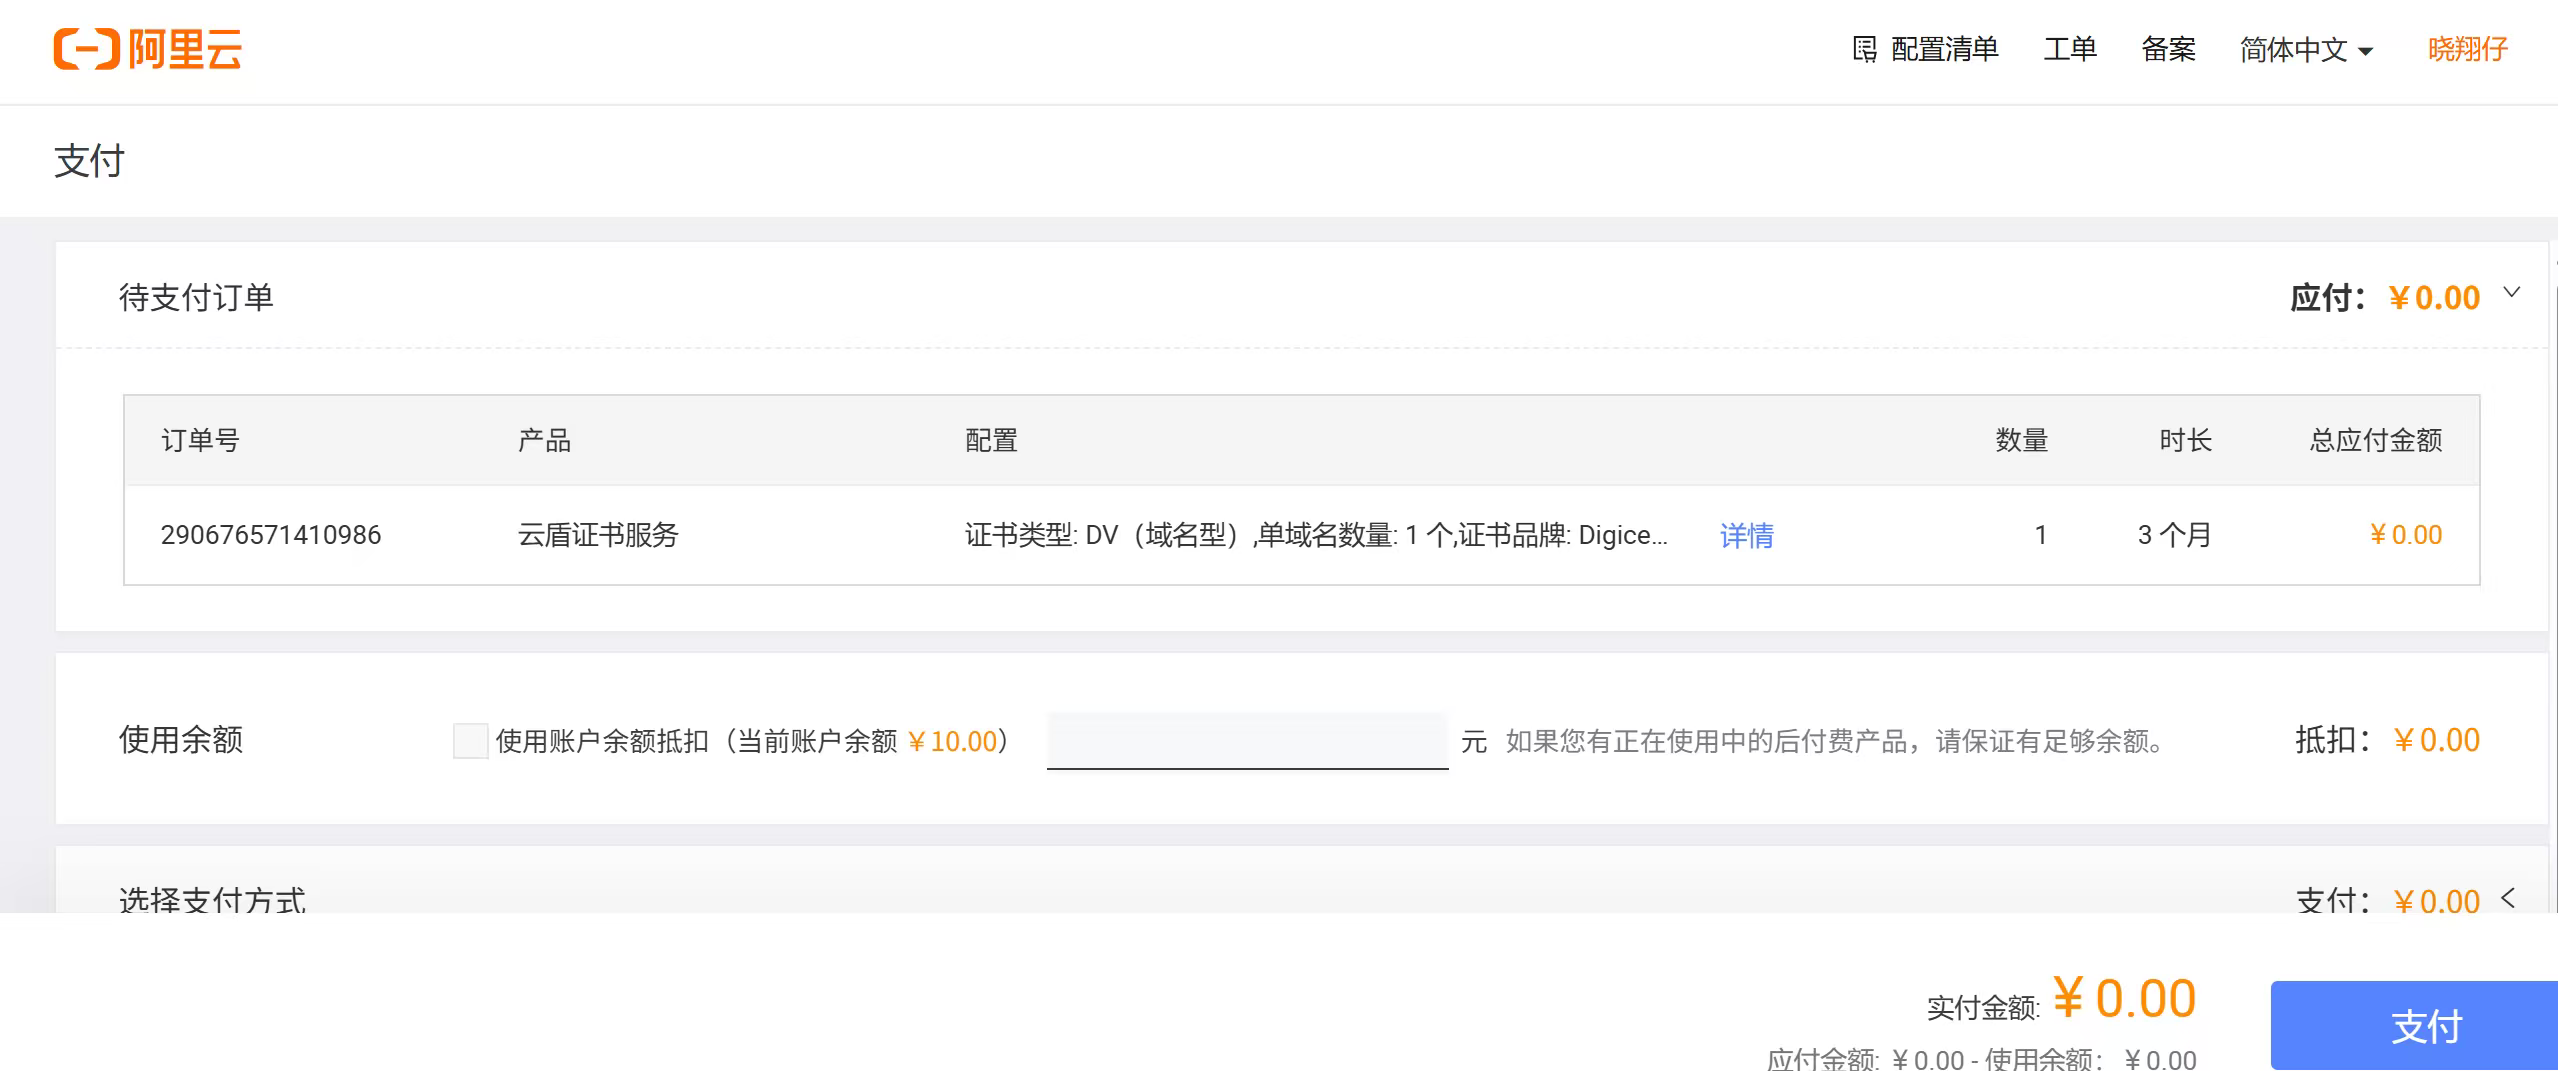The width and height of the screenshot is (2558, 1071).
Task: Check 使用账户余额抵扣 checkbox
Action: coord(470,741)
